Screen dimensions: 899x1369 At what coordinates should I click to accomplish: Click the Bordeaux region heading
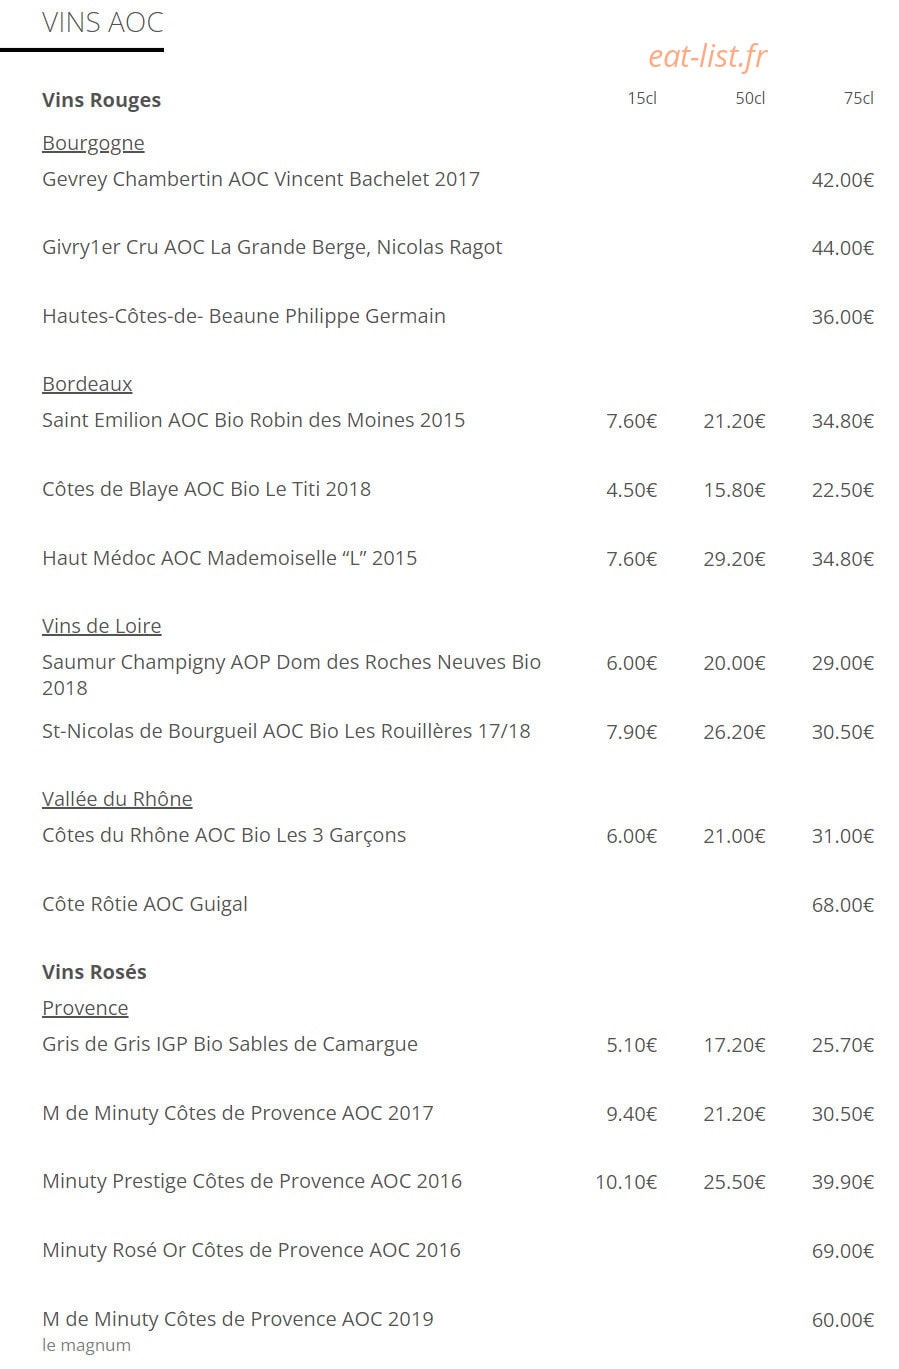point(87,384)
